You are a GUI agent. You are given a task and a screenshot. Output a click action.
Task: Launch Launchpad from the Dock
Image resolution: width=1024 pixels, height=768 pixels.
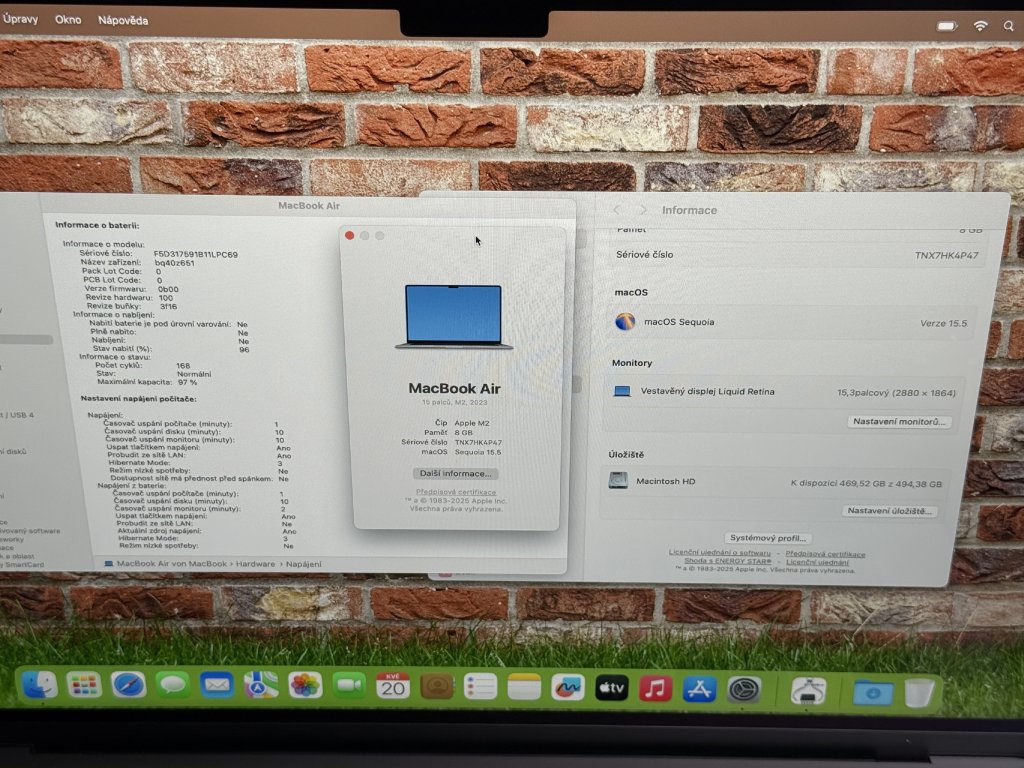click(84, 685)
